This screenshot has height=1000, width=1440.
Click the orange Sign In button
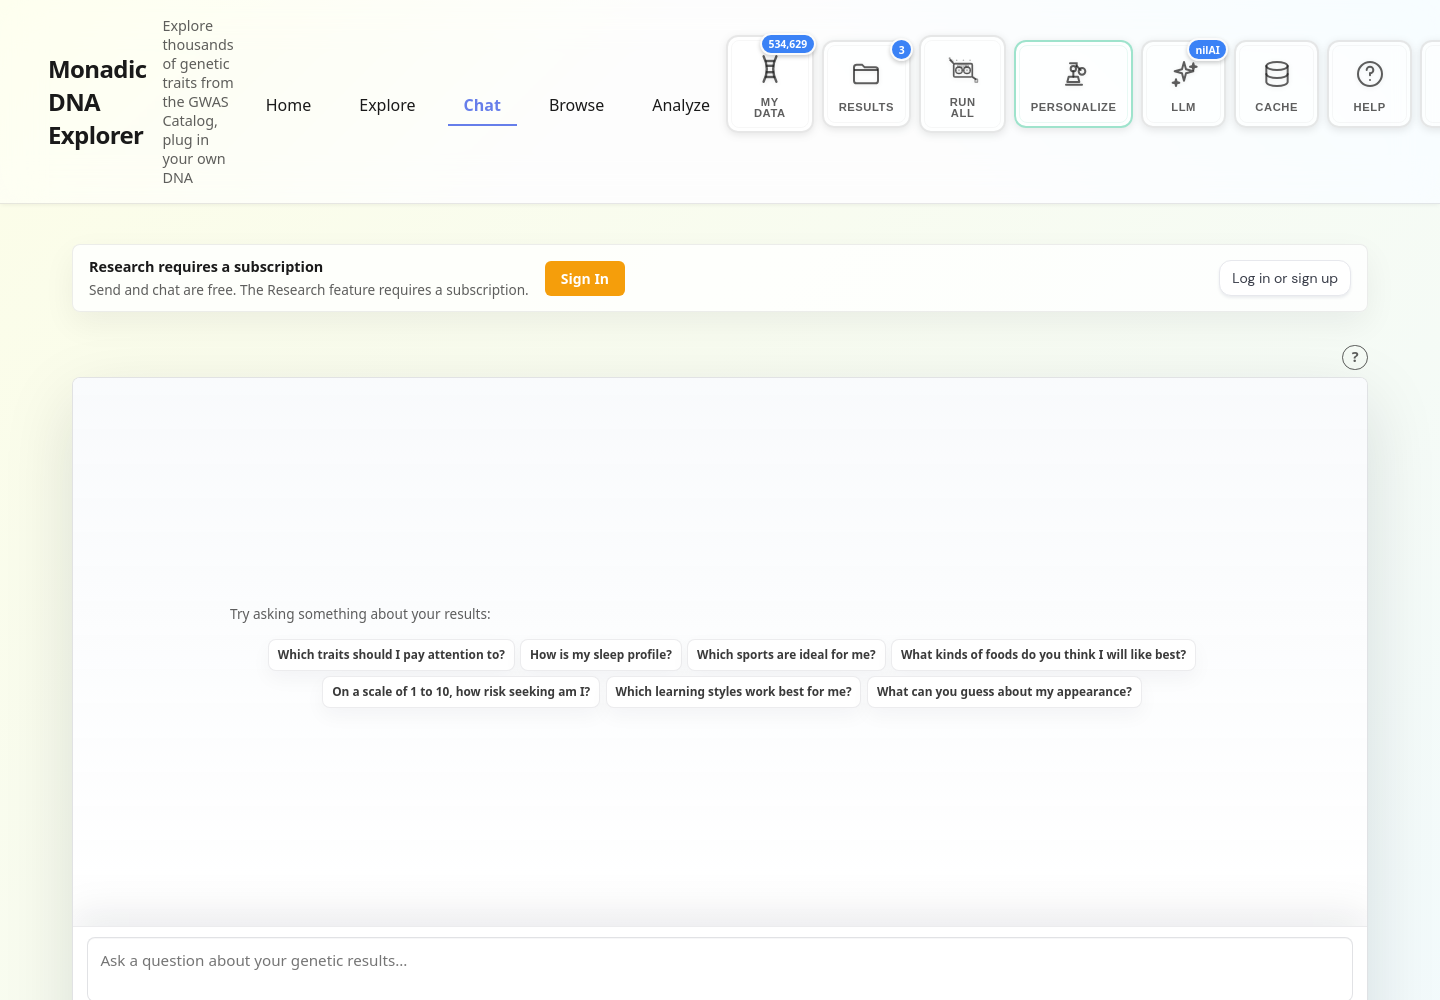tap(585, 279)
